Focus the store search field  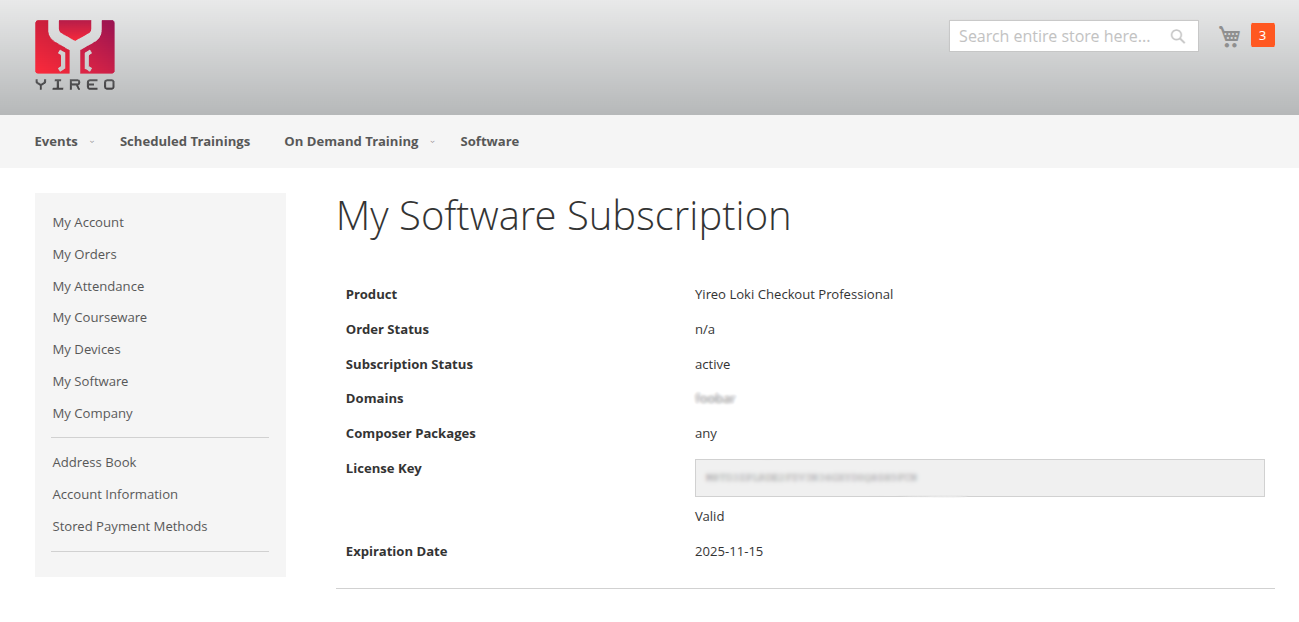[1055, 37]
